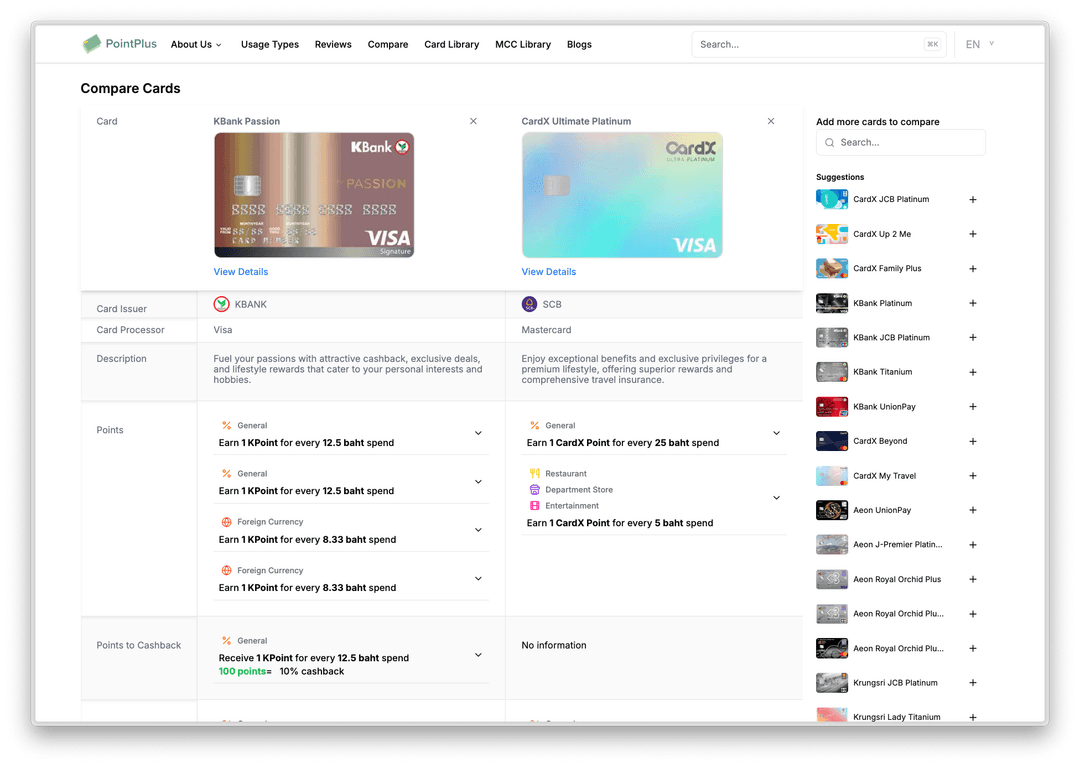
Task: Expand CardX General 25 baht points row
Action: pyautogui.click(x=776, y=433)
